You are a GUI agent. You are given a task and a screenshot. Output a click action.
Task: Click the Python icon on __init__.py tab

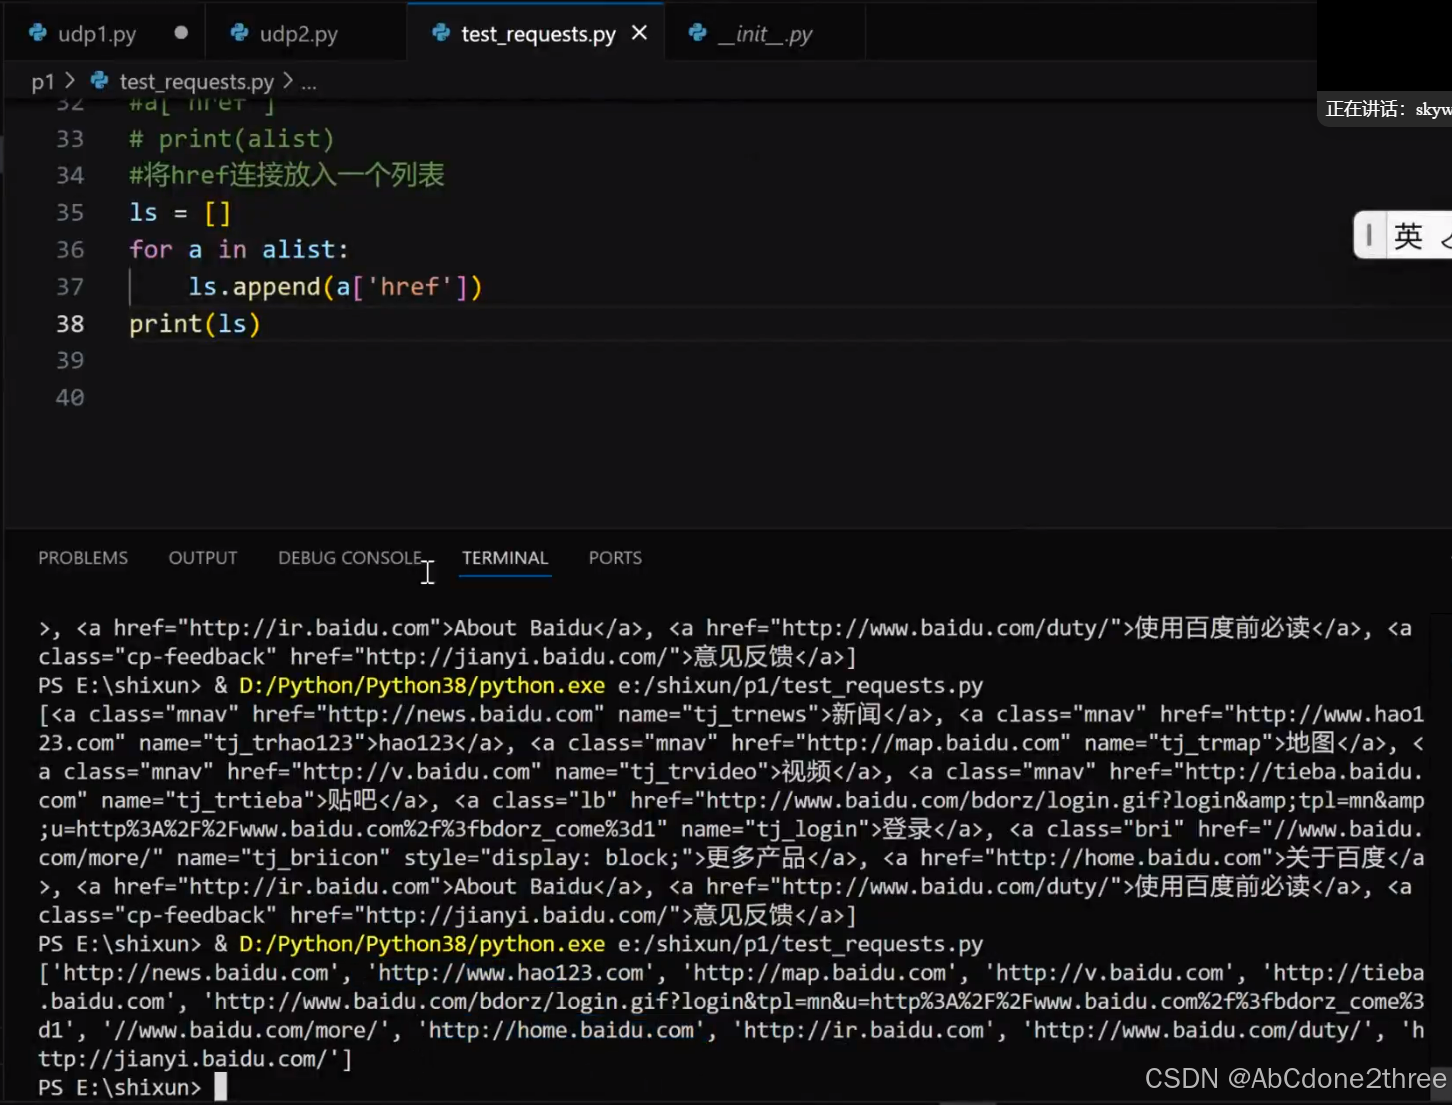click(x=697, y=33)
